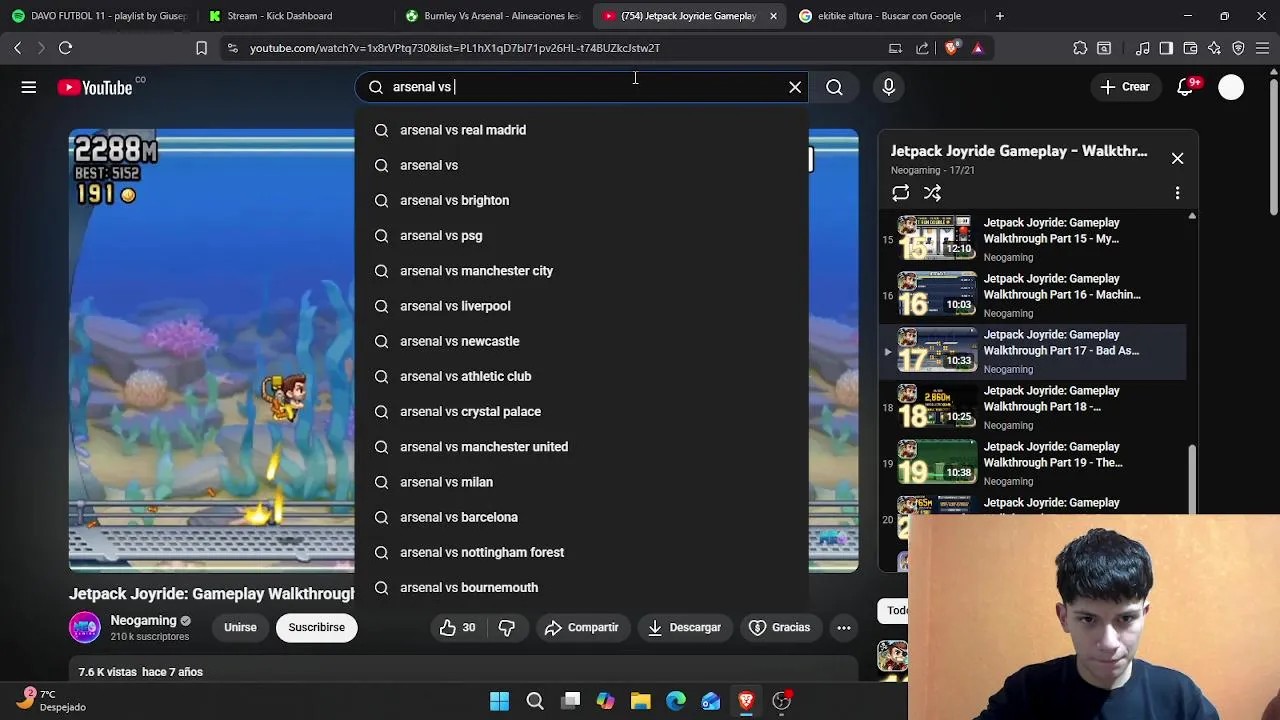The image size is (1280, 720).
Task: Close the Jetpack Joyride YouTube tab
Action: (x=773, y=16)
